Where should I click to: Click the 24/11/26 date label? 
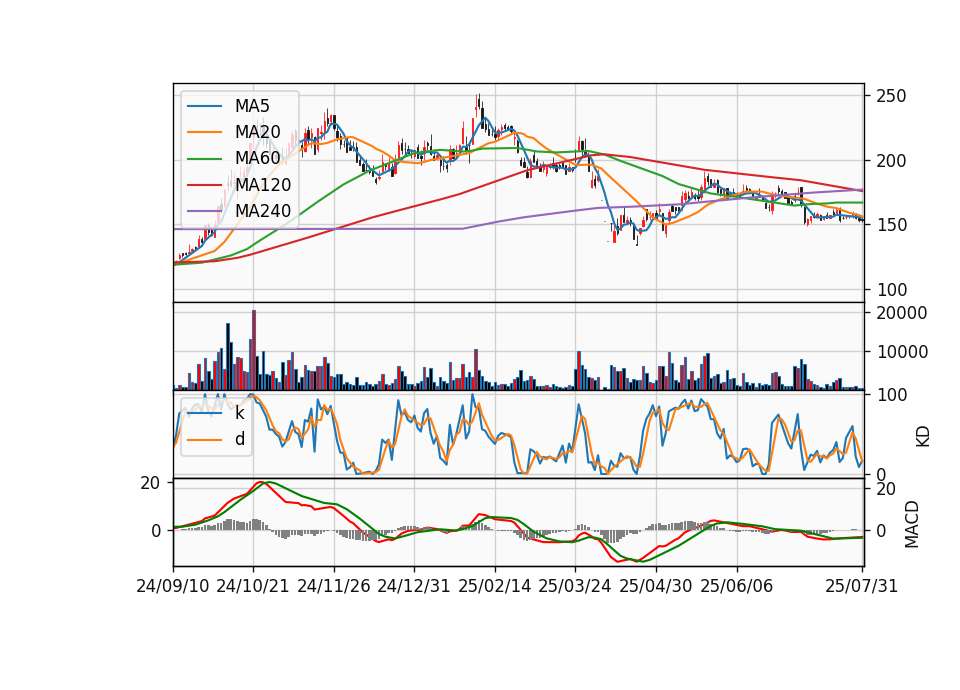(x=334, y=586)
